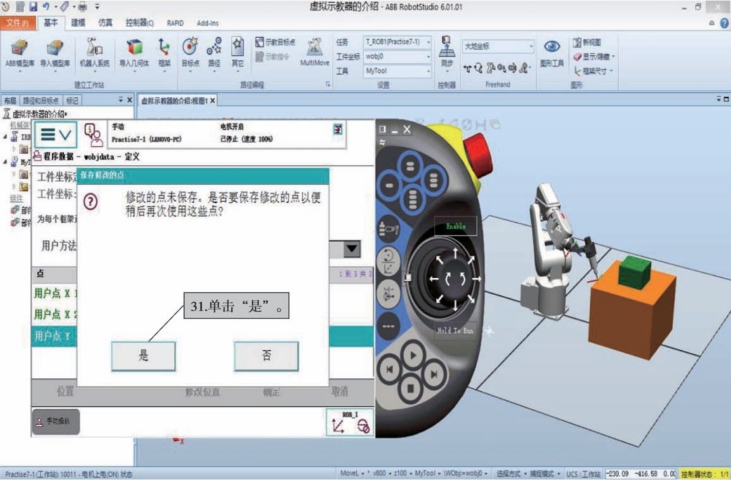
Task: Open the FlexPendant status bar icon at right
Action: pos(338,129)
